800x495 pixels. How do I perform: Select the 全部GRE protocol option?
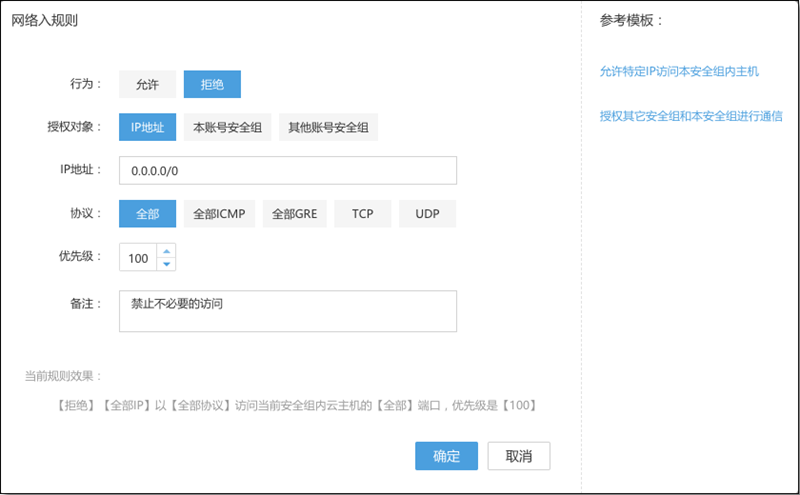point(295,214)
